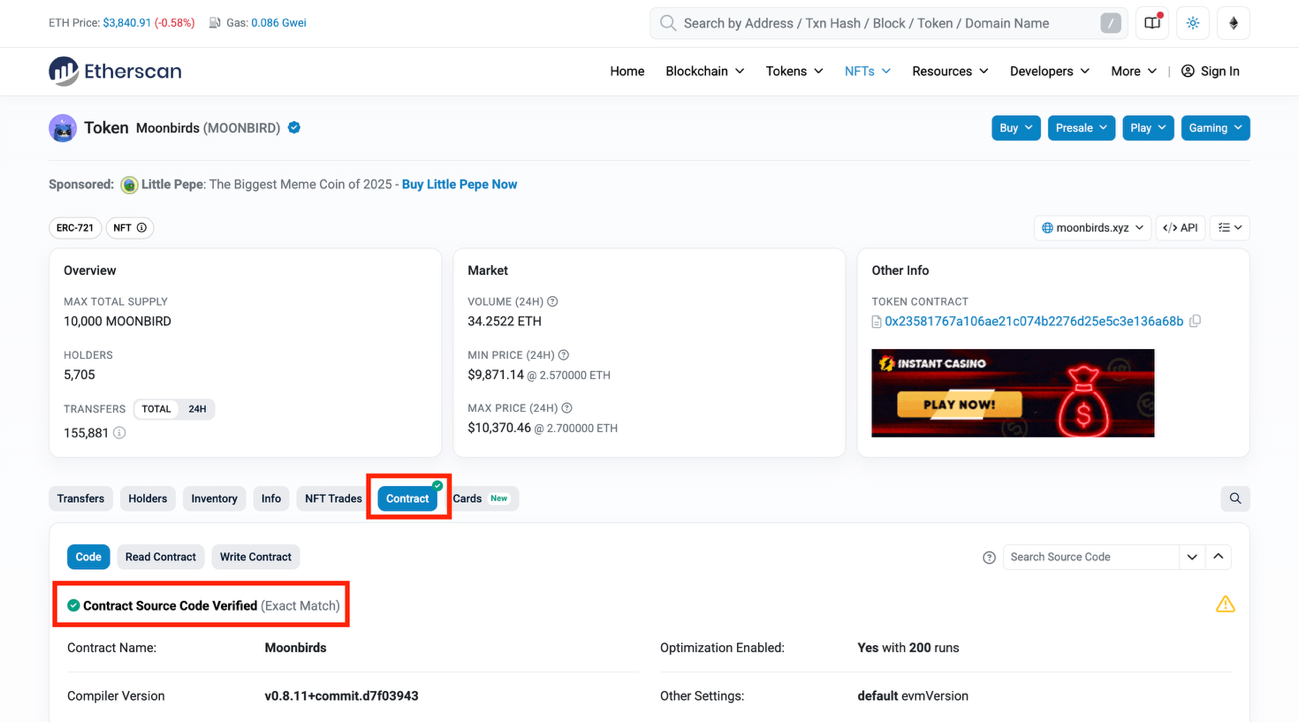This screenshot has height=722, width=1299.
Task: Select the 24H transfers toggle
Action: click(197, 409)
